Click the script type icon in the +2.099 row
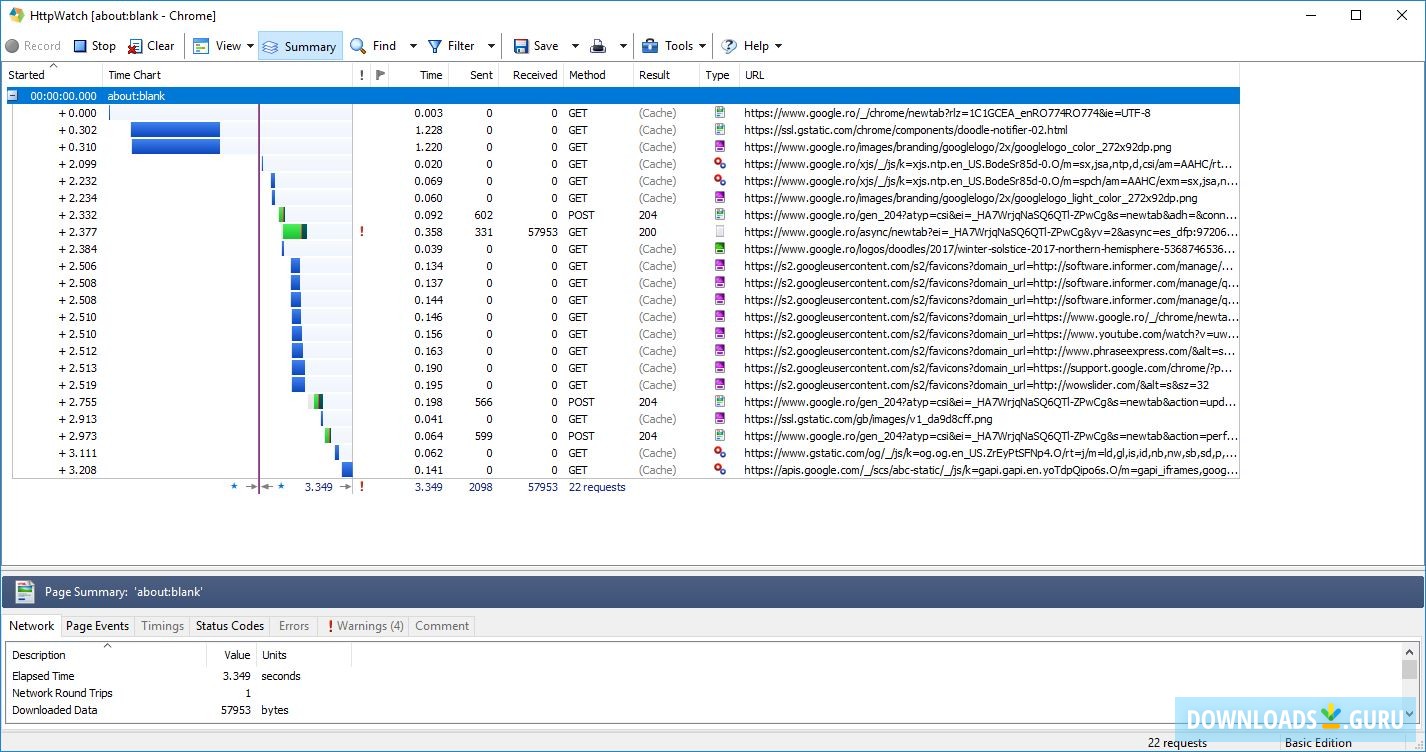Screen dimensions: 1426x752 [719, 164]
